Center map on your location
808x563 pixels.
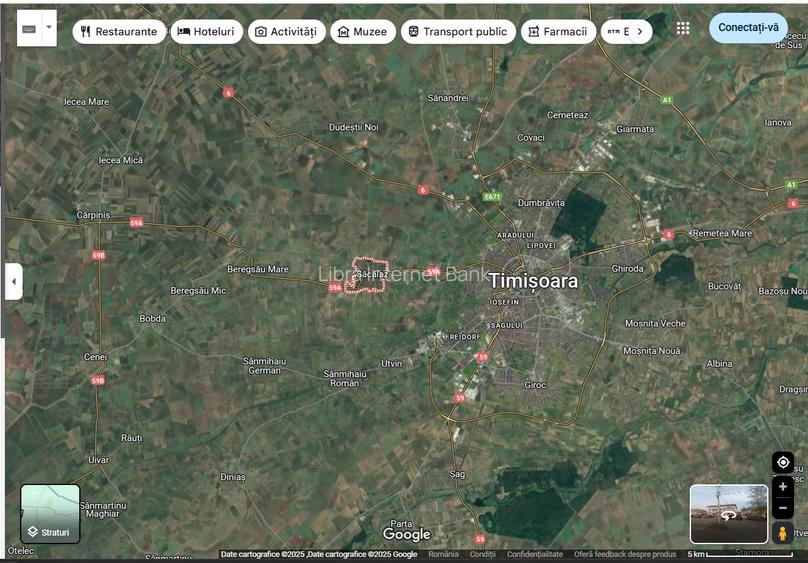783,462
